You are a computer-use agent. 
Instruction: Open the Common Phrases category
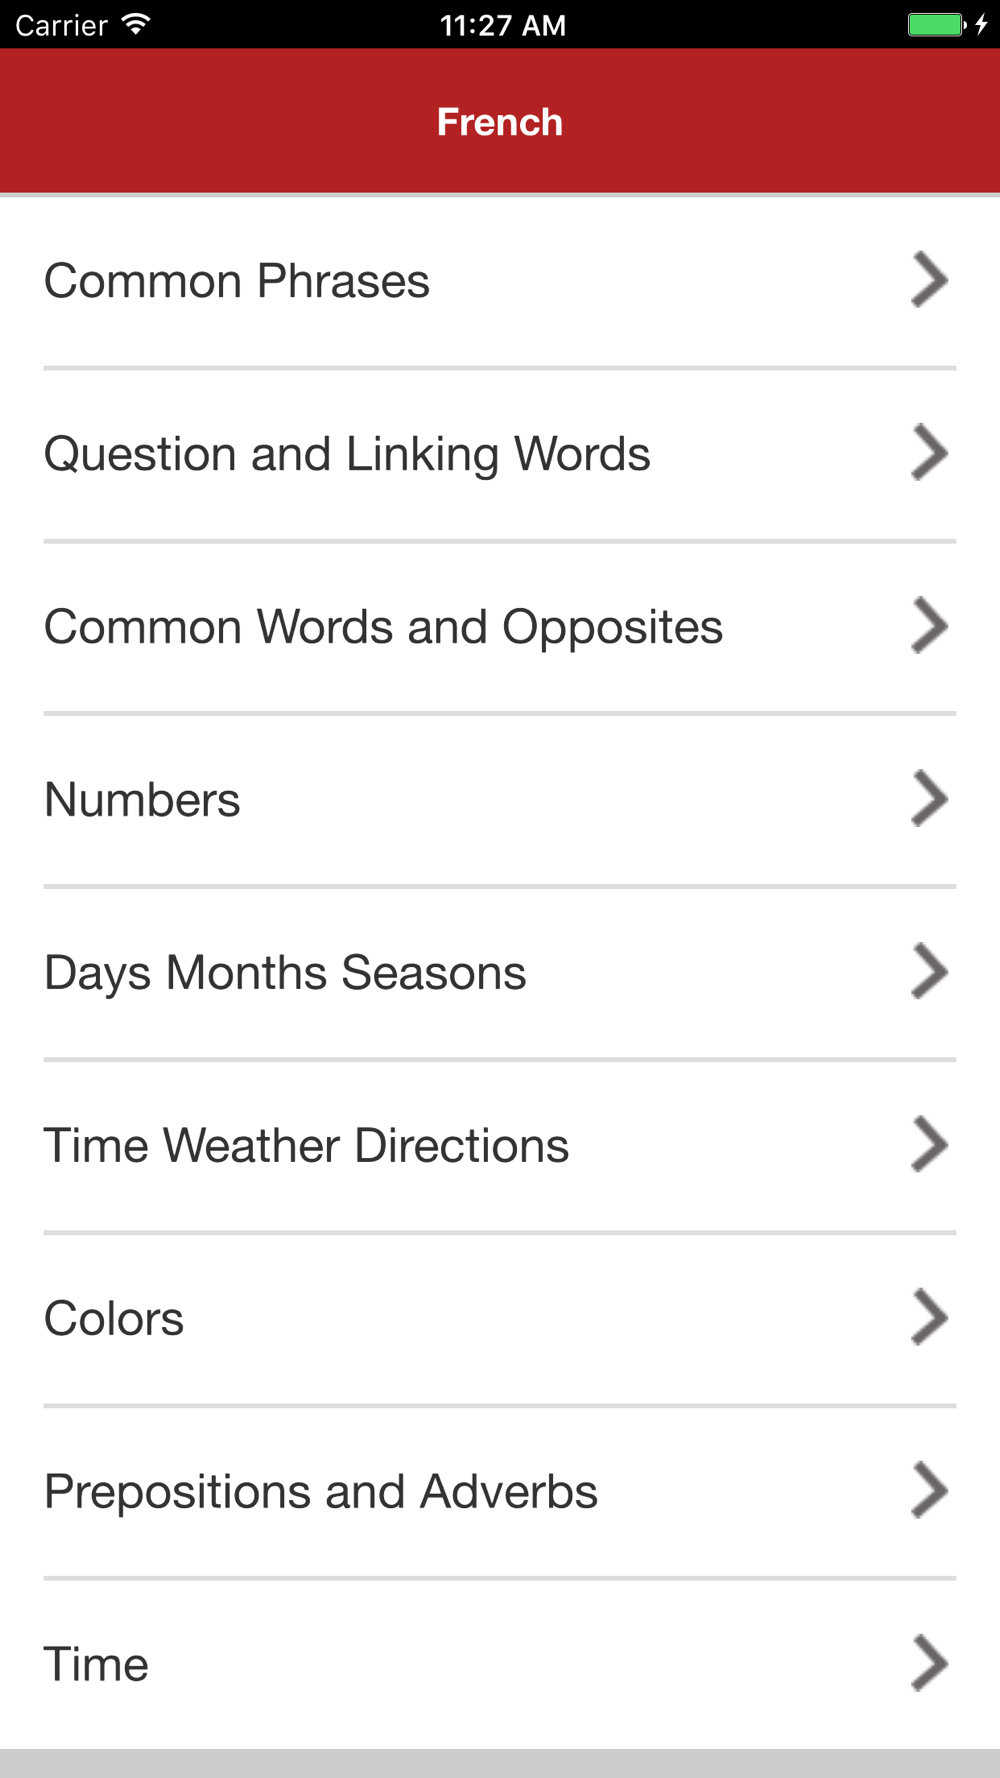[x=237, y=281]
